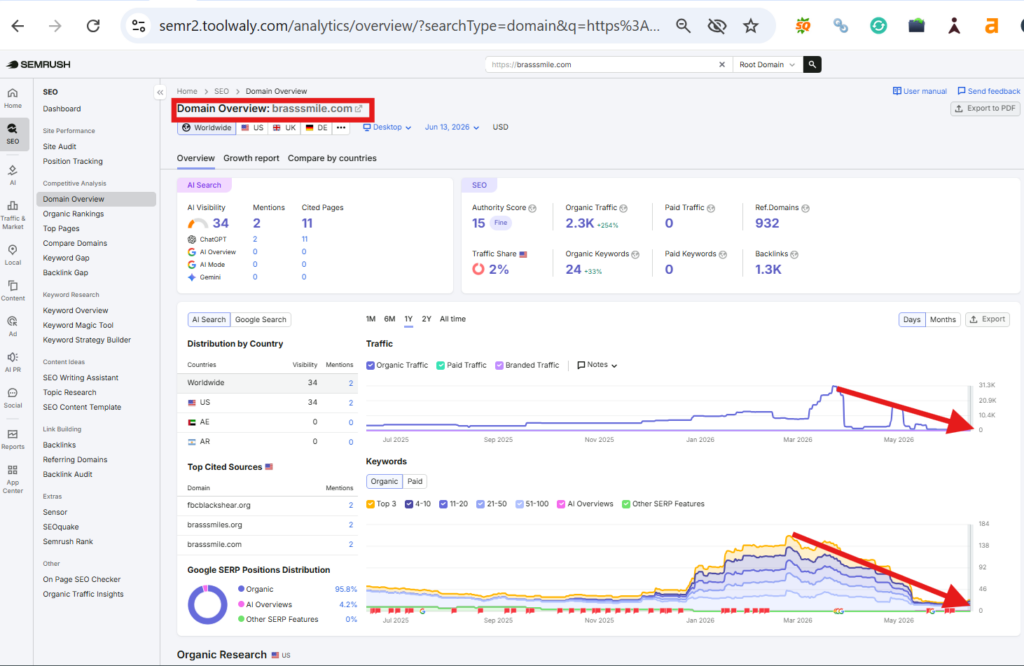The width and height of the screenshot is (1024, 666).
Task: Switch to Compare by countries tab
Action: click(332, 158)
